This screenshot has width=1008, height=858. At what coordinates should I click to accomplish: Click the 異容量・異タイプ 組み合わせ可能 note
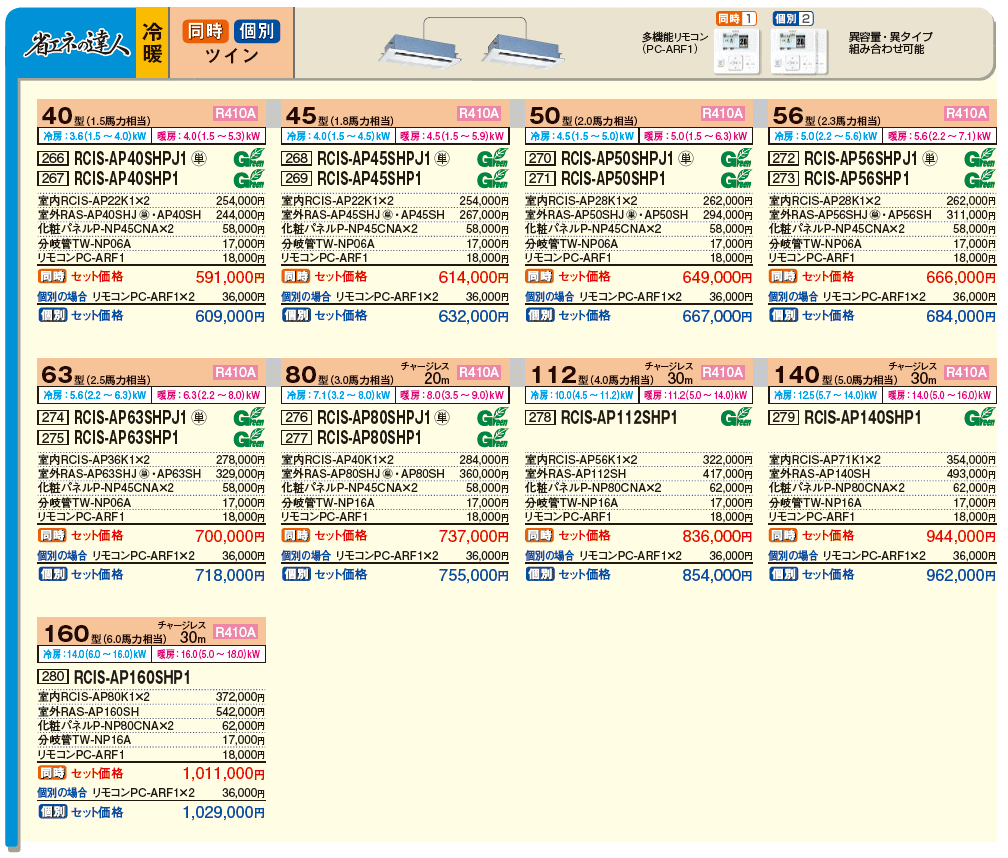(x=890, y=43)
